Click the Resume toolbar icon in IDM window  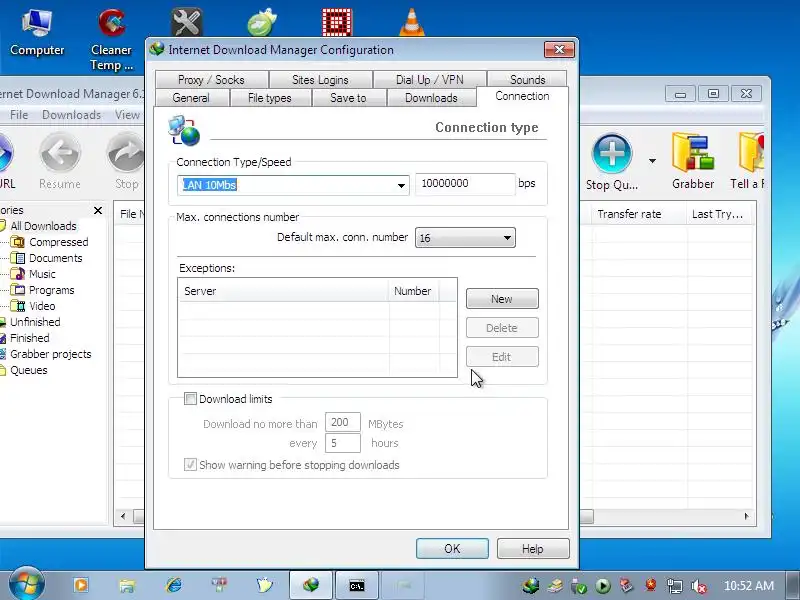pos(60,161)
